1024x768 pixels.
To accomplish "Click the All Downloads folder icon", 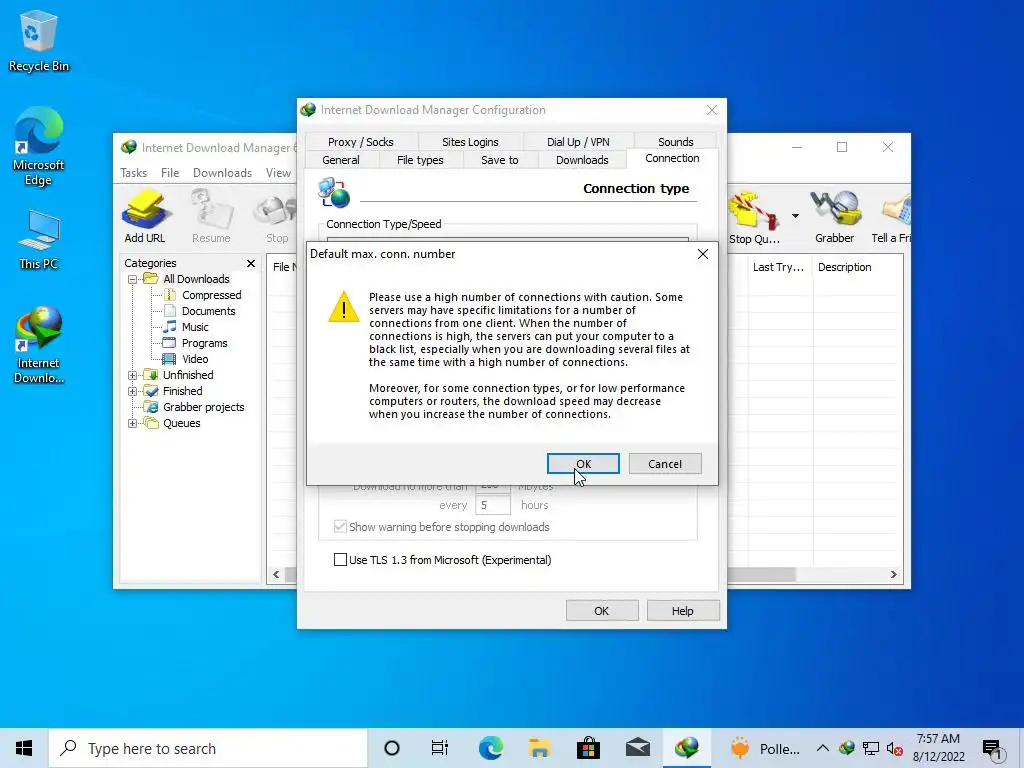I will [x=151, y=279].
